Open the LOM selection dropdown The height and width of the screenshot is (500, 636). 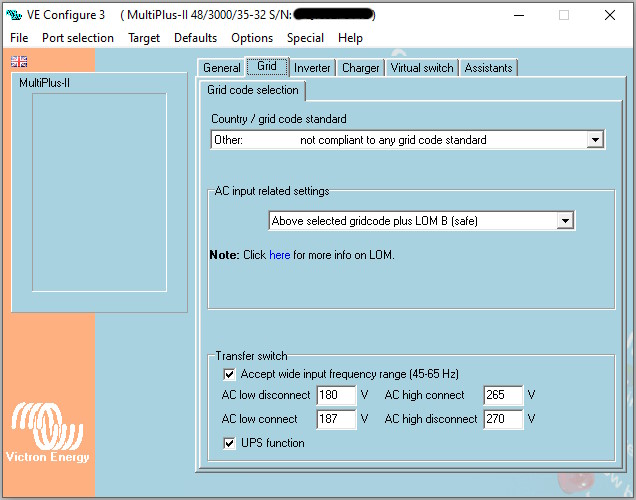(565, 221)
